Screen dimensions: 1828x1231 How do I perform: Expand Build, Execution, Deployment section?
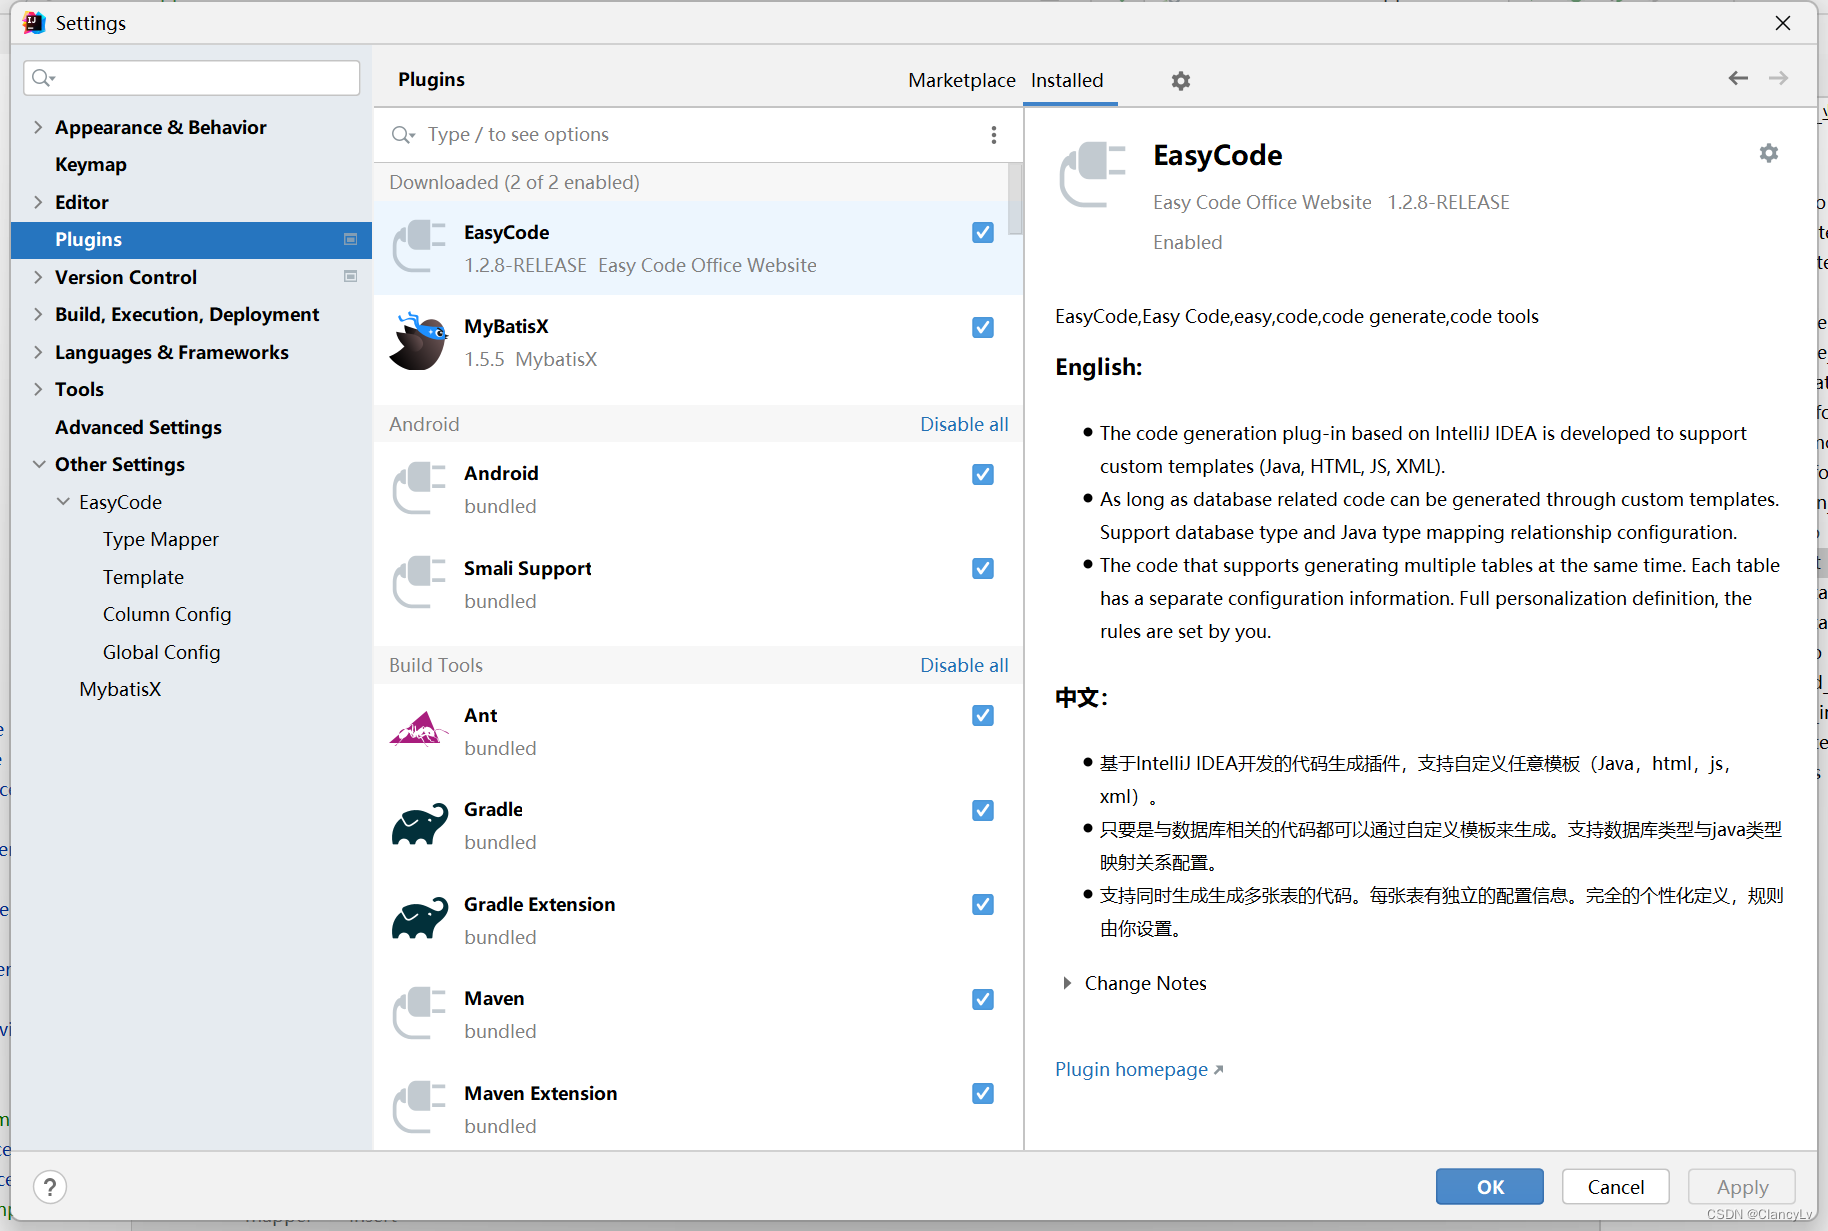tap(38, 314)
